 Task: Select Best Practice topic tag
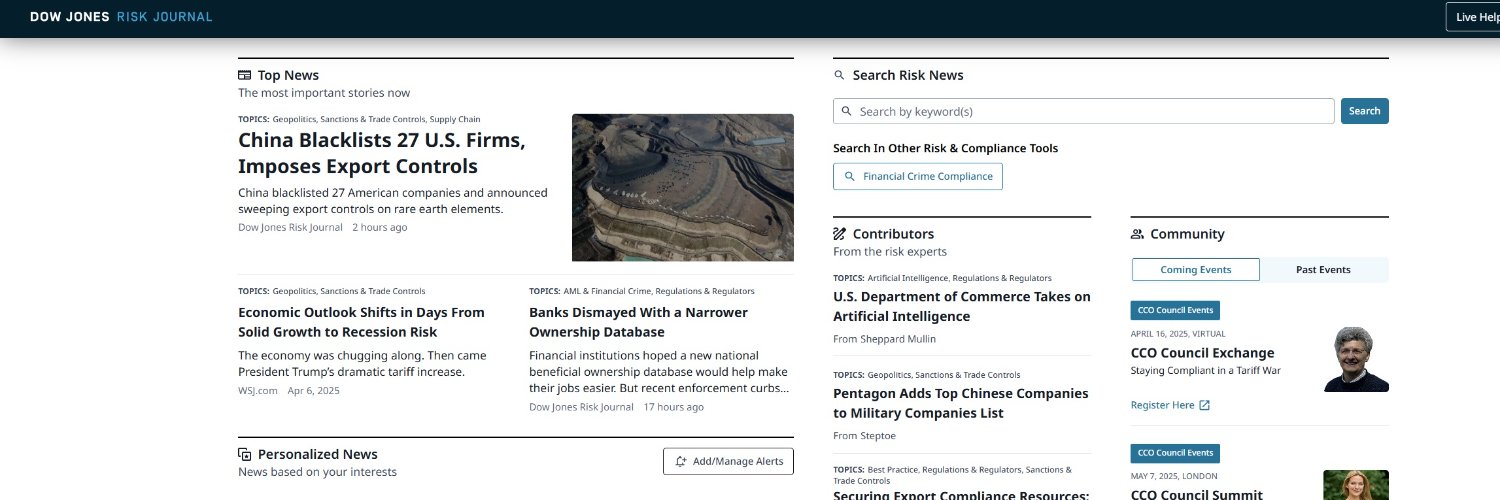892,469
